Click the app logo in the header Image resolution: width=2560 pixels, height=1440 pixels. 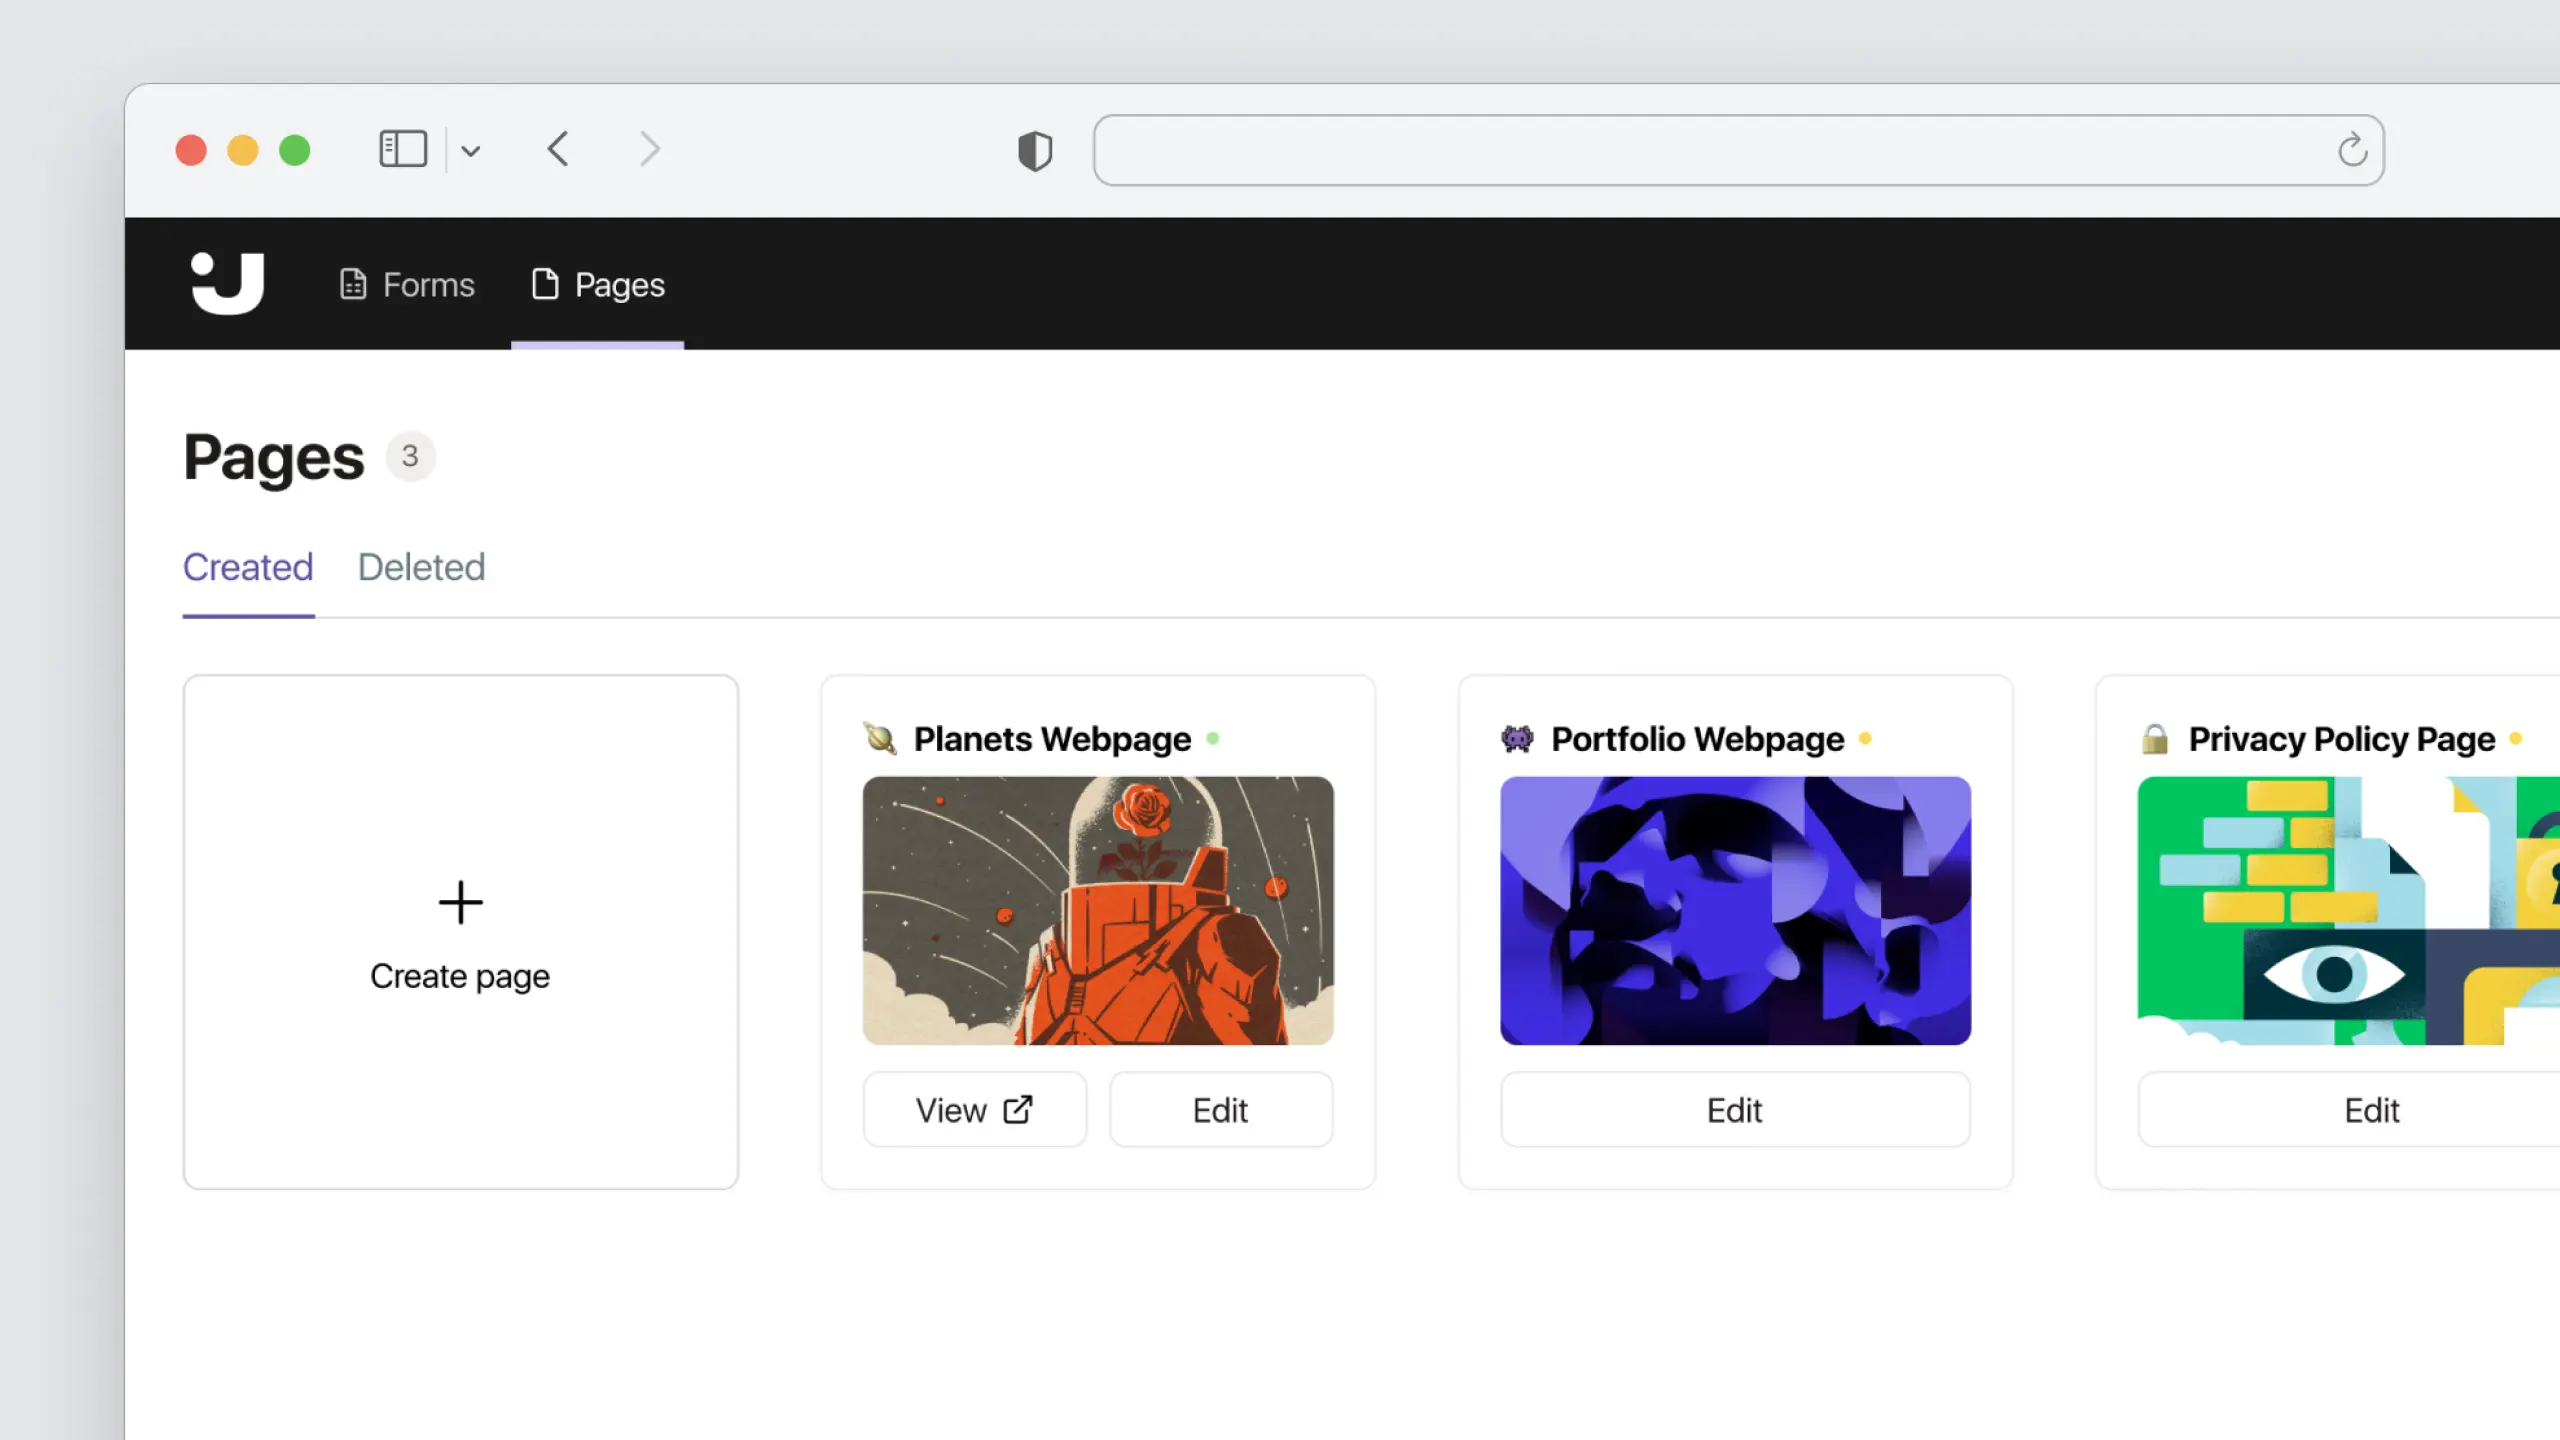[x=227, y=284]
